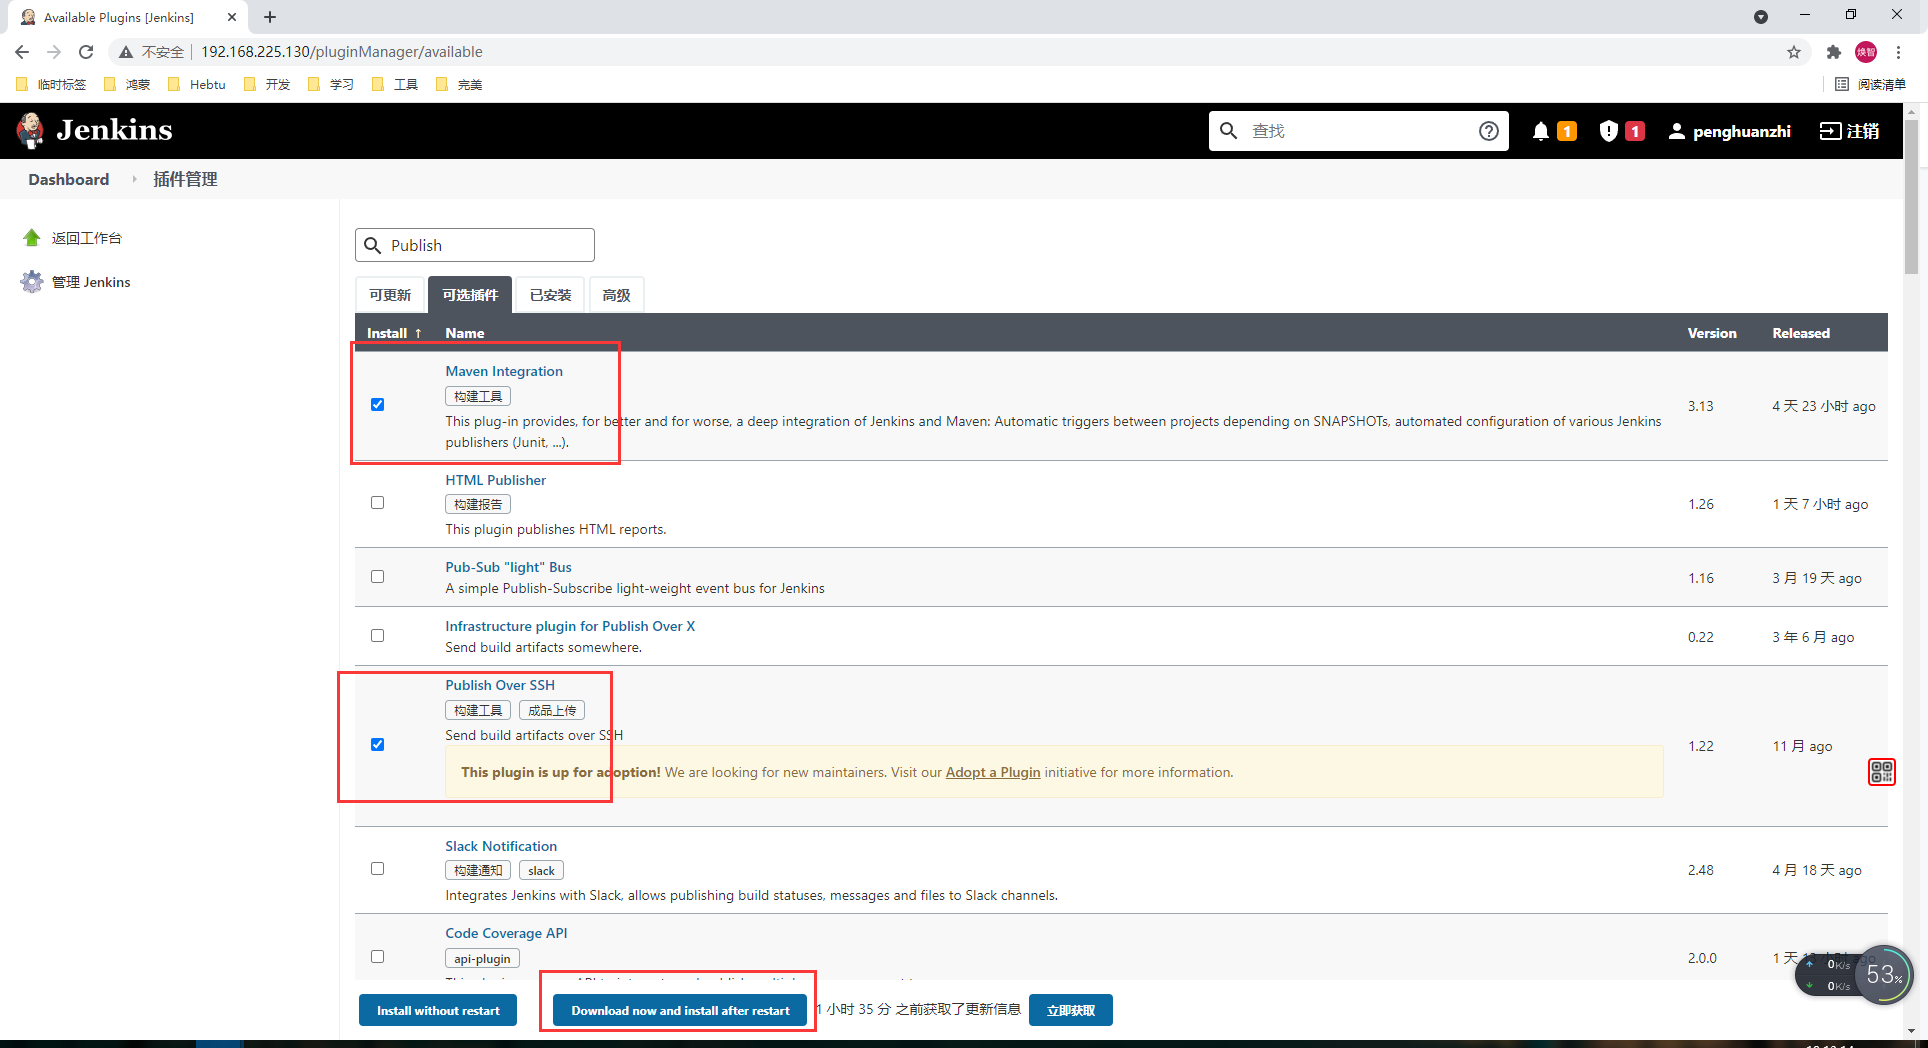This screenshot has width=1928, height=1048.
Task: Open the Hebtu bookmark folder
Action: (x=197, y=85)
